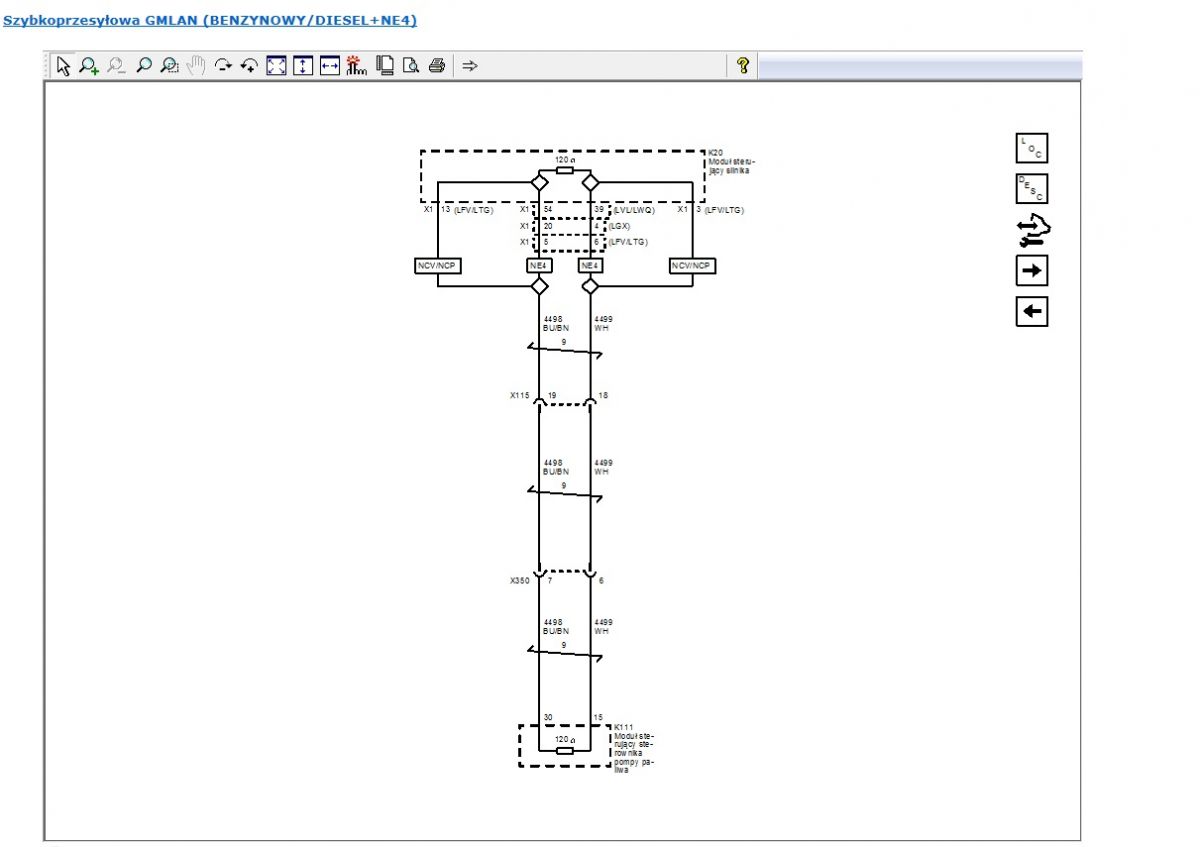Screen dimensions: 1200x847
Task: Click the left NE4 option box
Action: pyautogui.click(x=539, y=266)
